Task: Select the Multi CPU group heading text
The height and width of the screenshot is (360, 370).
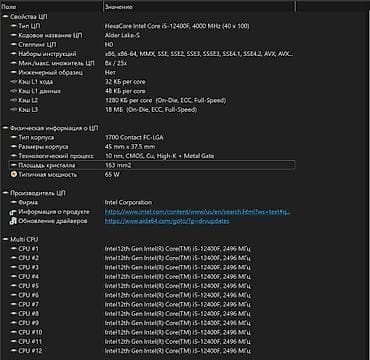Action: tap(24, 240)
